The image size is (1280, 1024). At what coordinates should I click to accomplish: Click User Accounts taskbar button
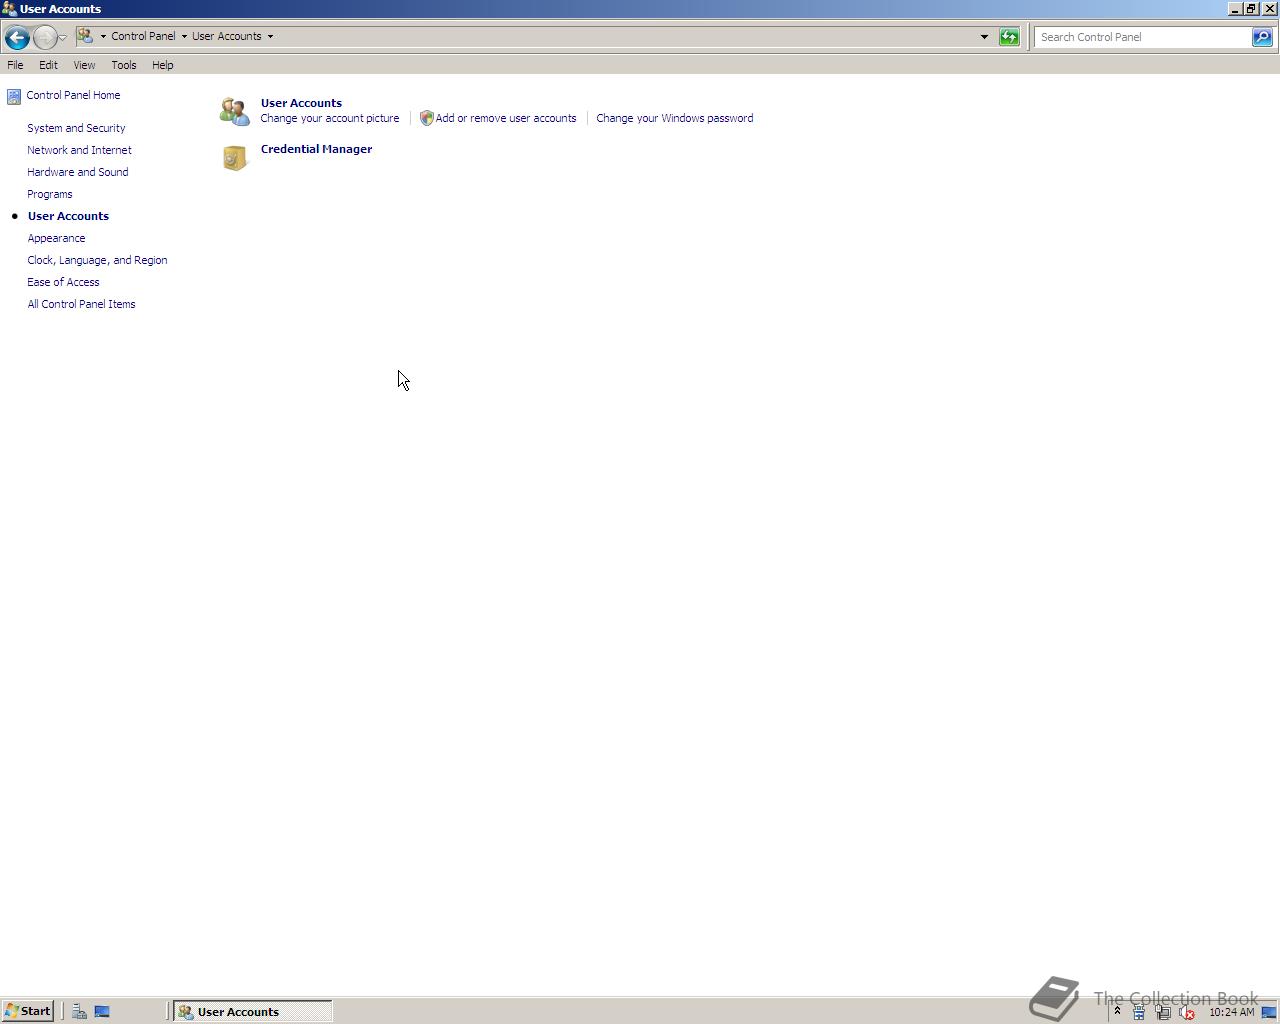pyautogui.click(x=253, y=1011)
